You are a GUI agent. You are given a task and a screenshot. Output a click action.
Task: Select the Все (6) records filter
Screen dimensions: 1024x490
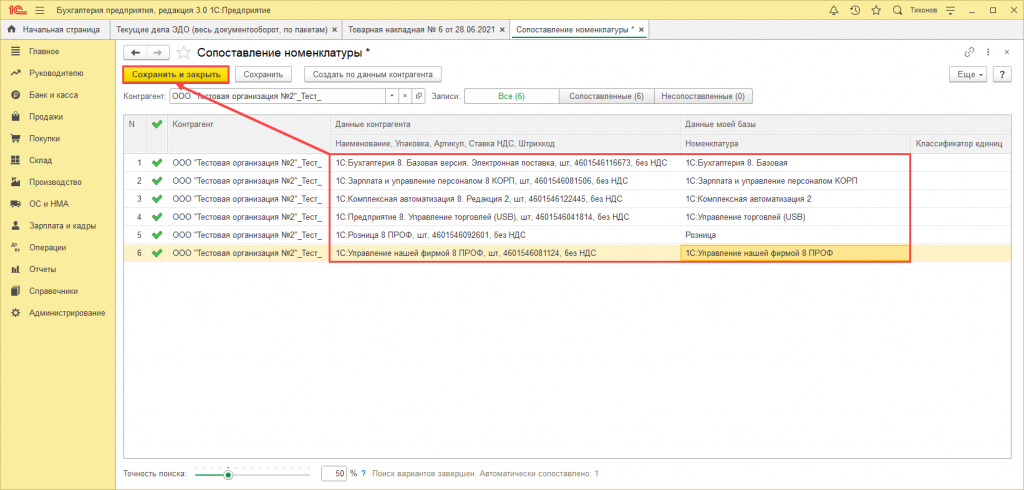tap(511, 96)
